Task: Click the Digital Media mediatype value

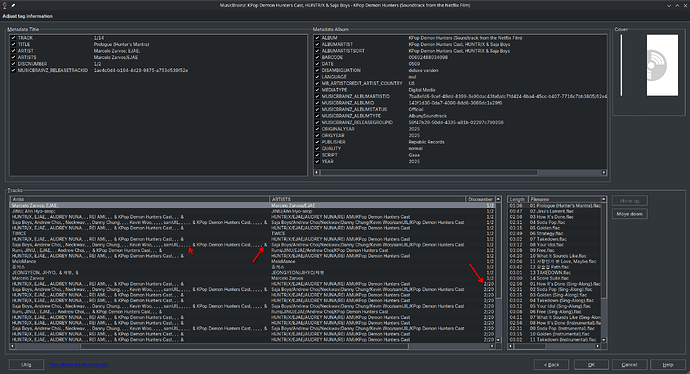Action: [422, 90]
